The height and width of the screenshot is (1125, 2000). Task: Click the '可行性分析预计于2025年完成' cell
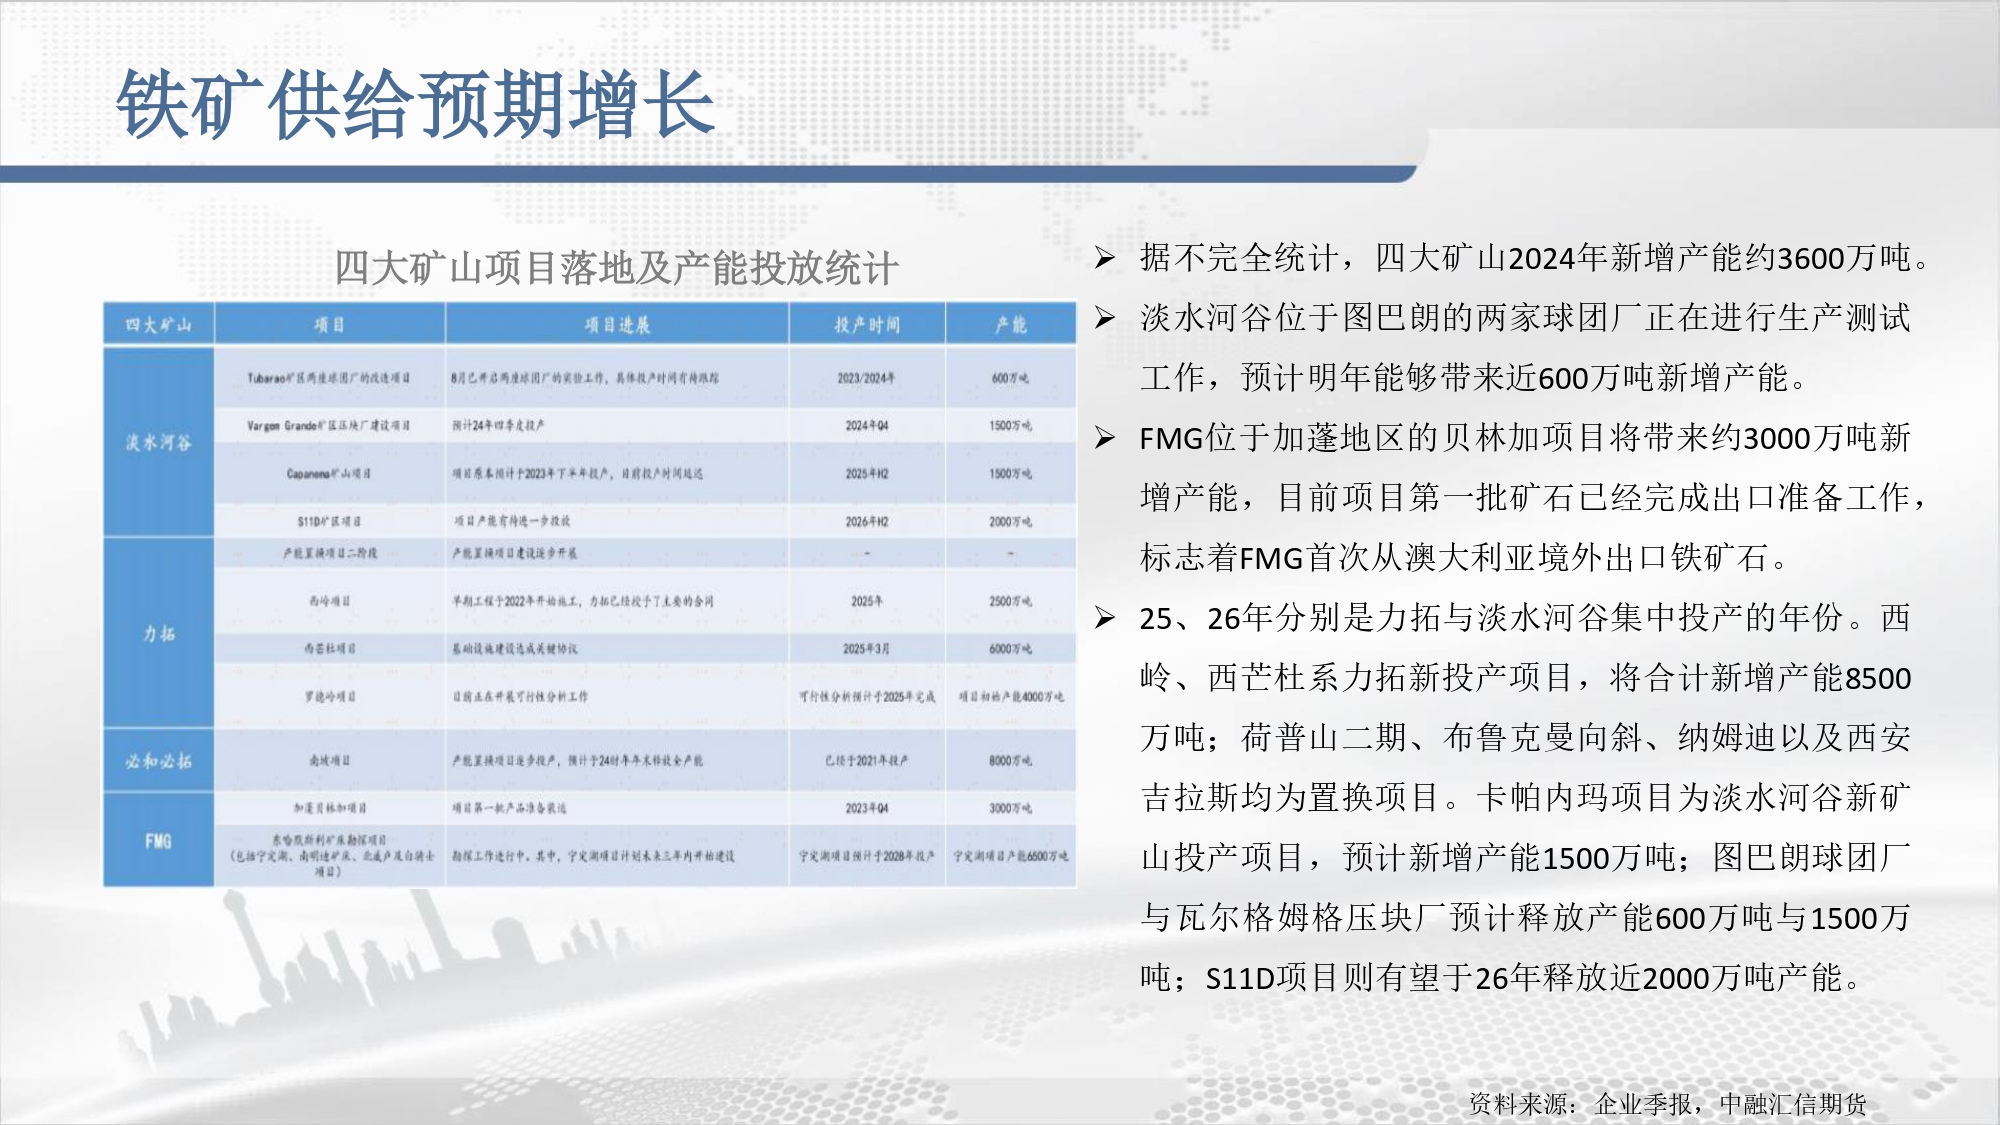[867, 696]
